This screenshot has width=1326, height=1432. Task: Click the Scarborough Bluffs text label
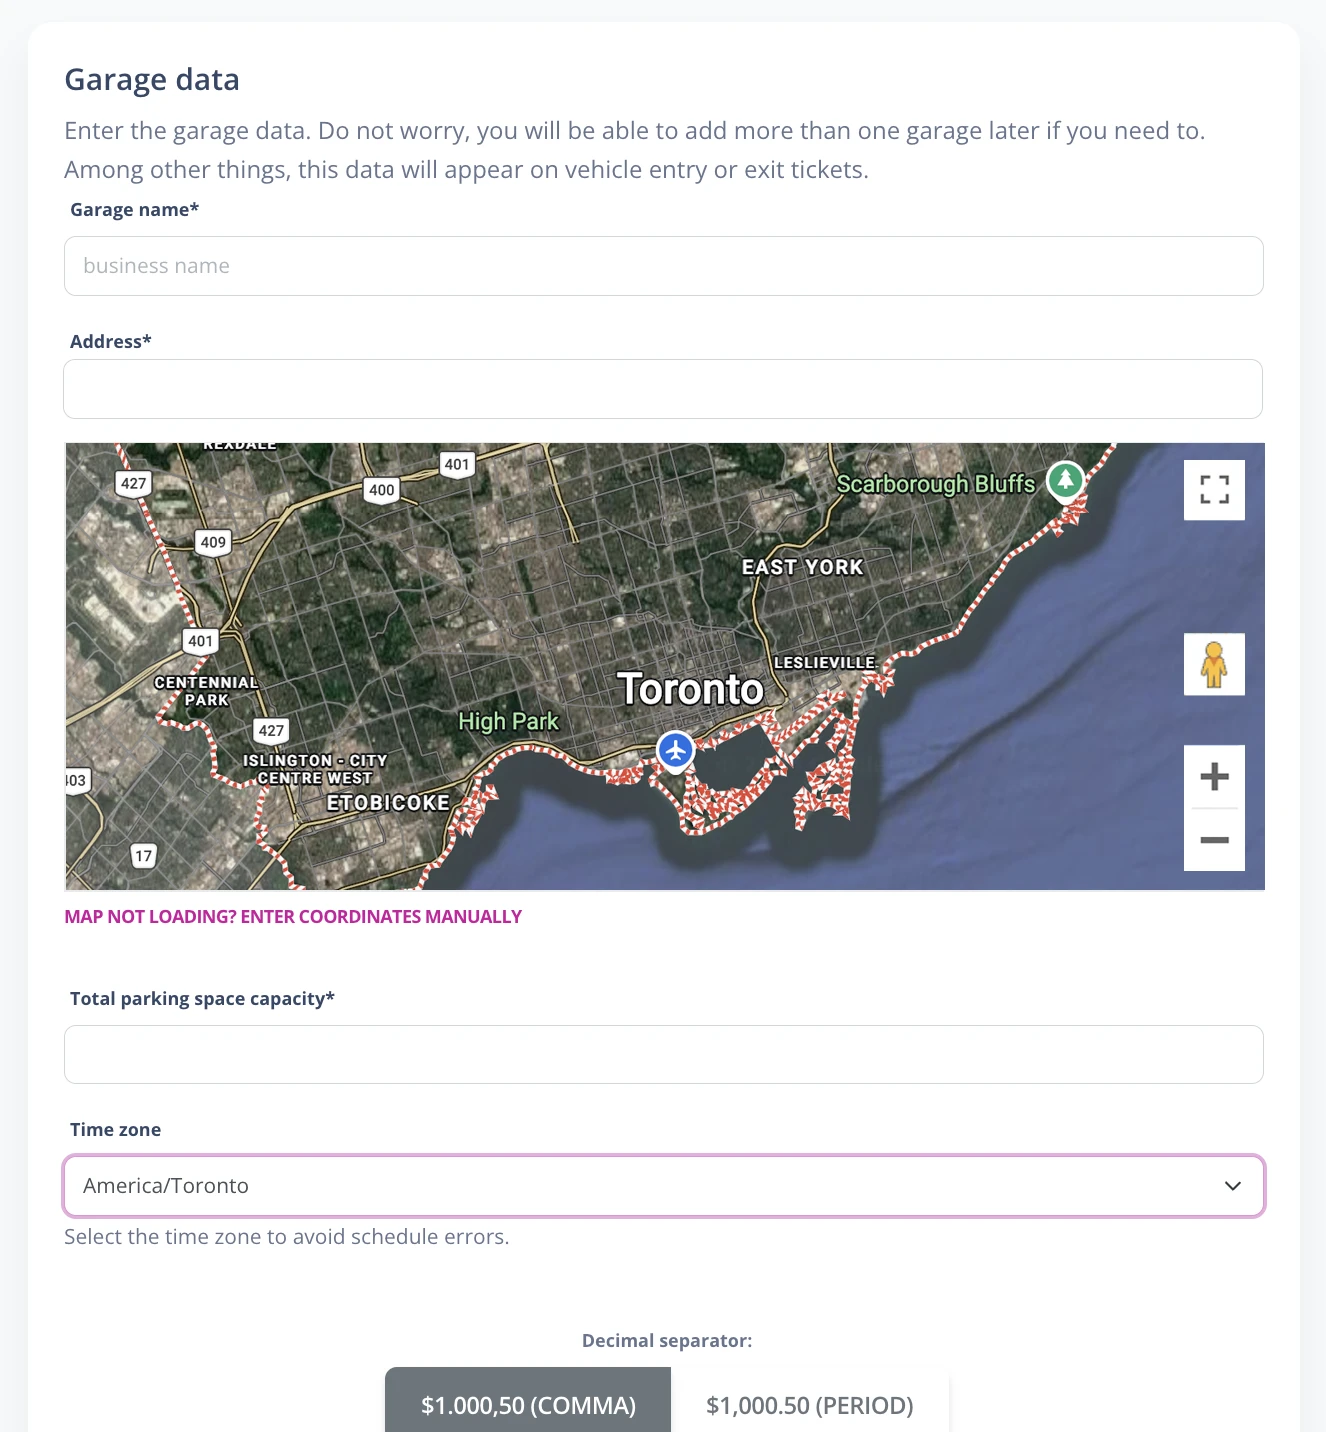click(x=935, y=484)
